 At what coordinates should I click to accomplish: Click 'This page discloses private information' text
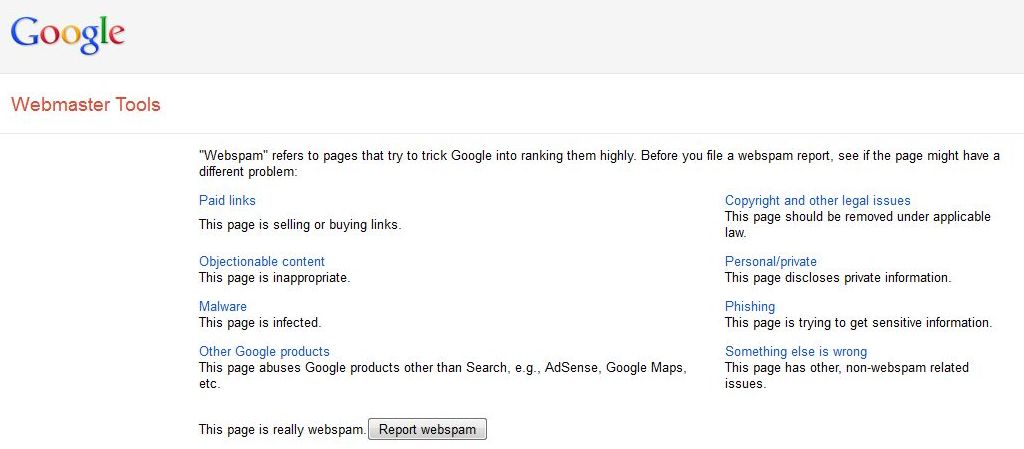838,278
